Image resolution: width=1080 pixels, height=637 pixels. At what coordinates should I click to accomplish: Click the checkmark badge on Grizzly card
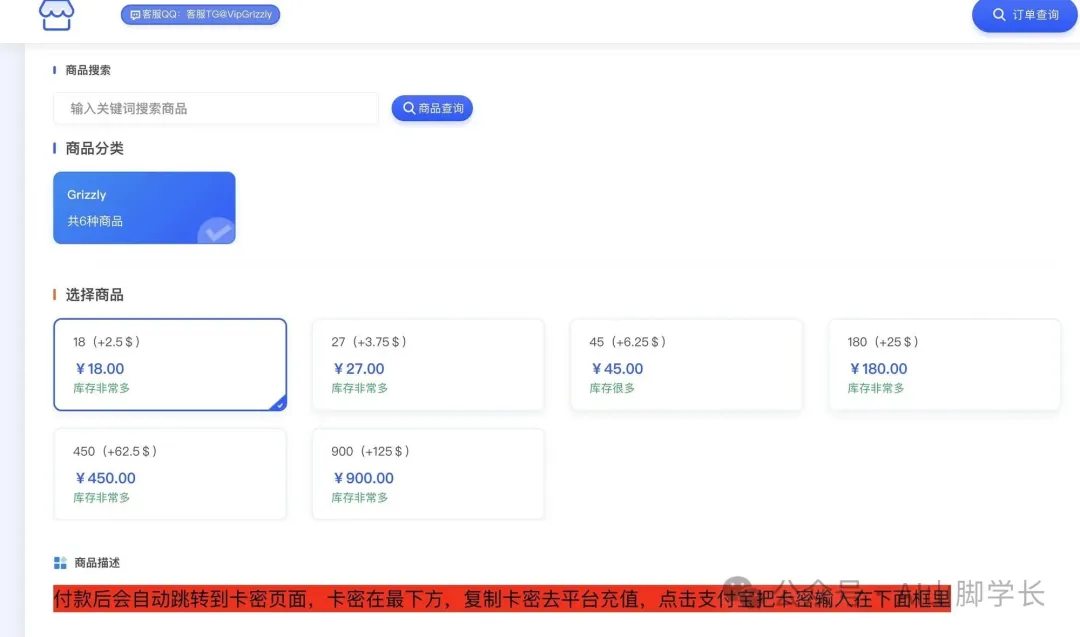[215, 230]
